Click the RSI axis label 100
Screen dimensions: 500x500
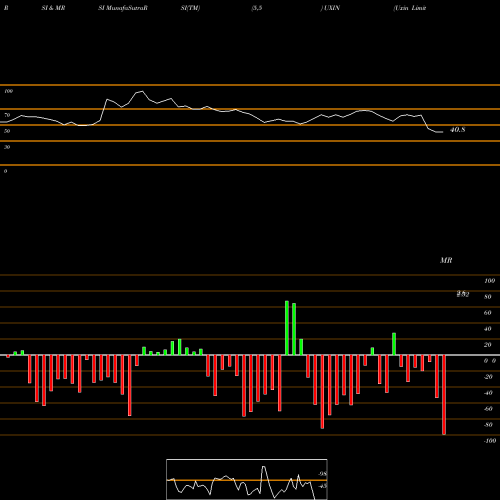[x=8, y=91]
